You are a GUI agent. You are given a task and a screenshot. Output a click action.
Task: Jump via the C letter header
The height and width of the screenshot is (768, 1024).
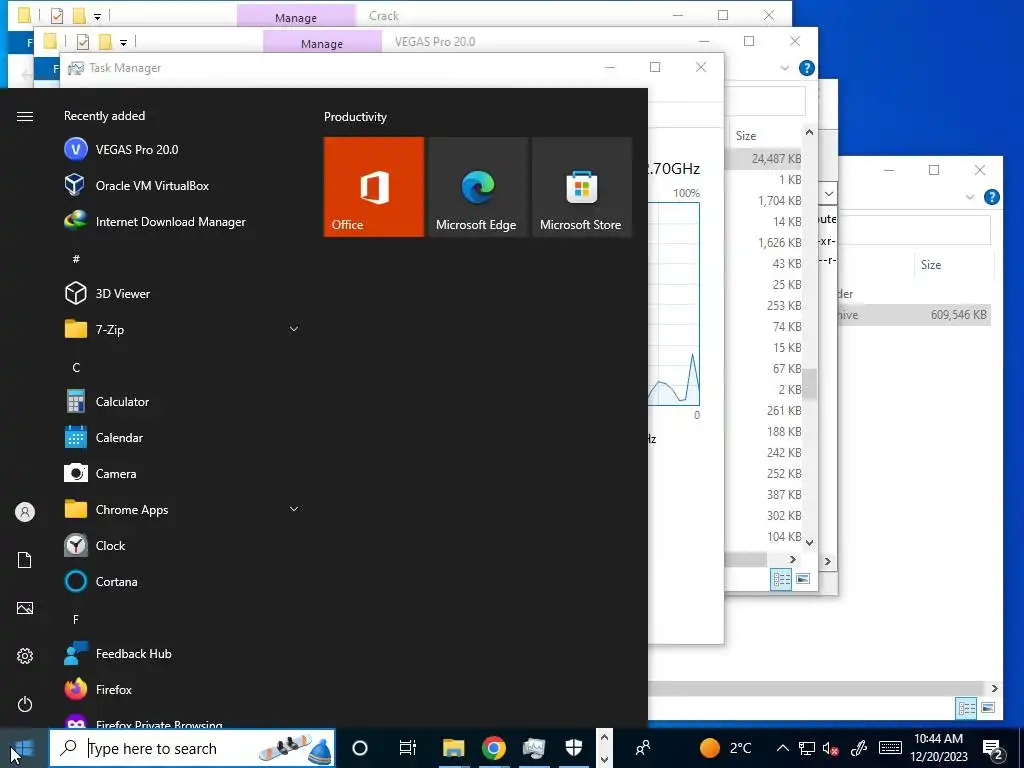[76, 368]
